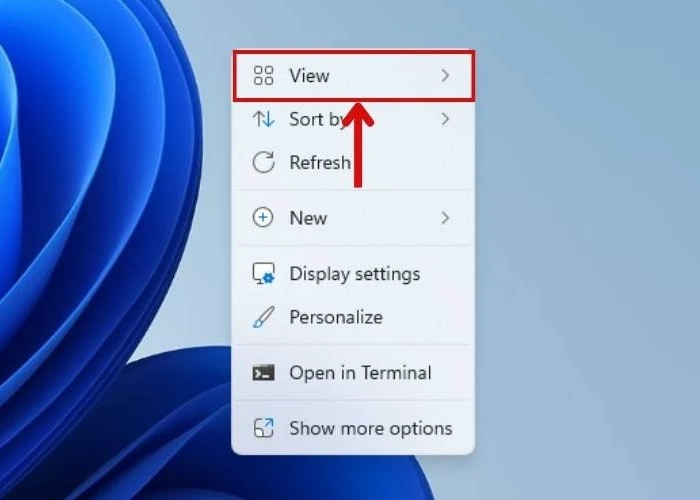Select Show more options text
700x500 pixels.
(x=370, y=428)
